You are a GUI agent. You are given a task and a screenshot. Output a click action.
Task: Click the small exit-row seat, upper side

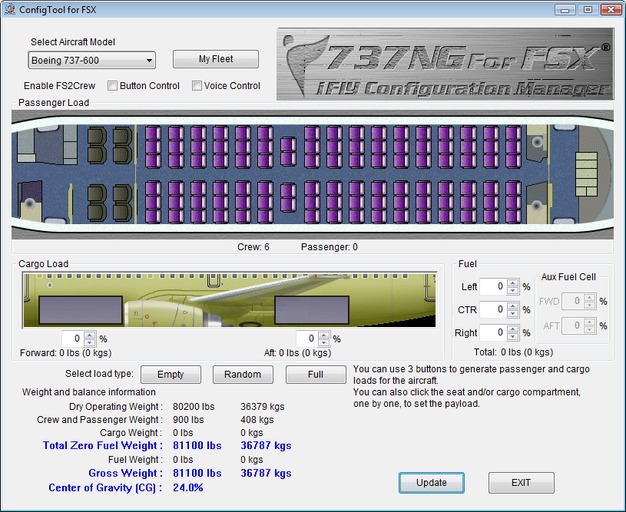(288, 151)
